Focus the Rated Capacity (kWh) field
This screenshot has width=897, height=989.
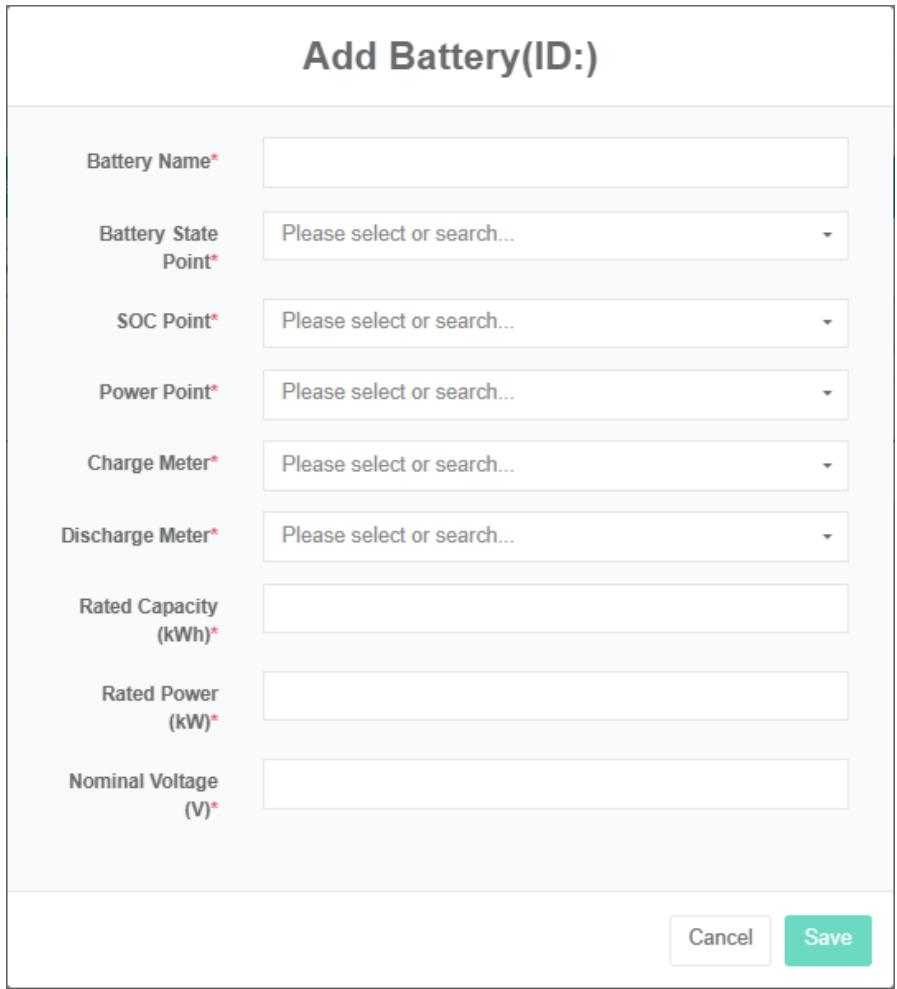[x=555, y=609]
